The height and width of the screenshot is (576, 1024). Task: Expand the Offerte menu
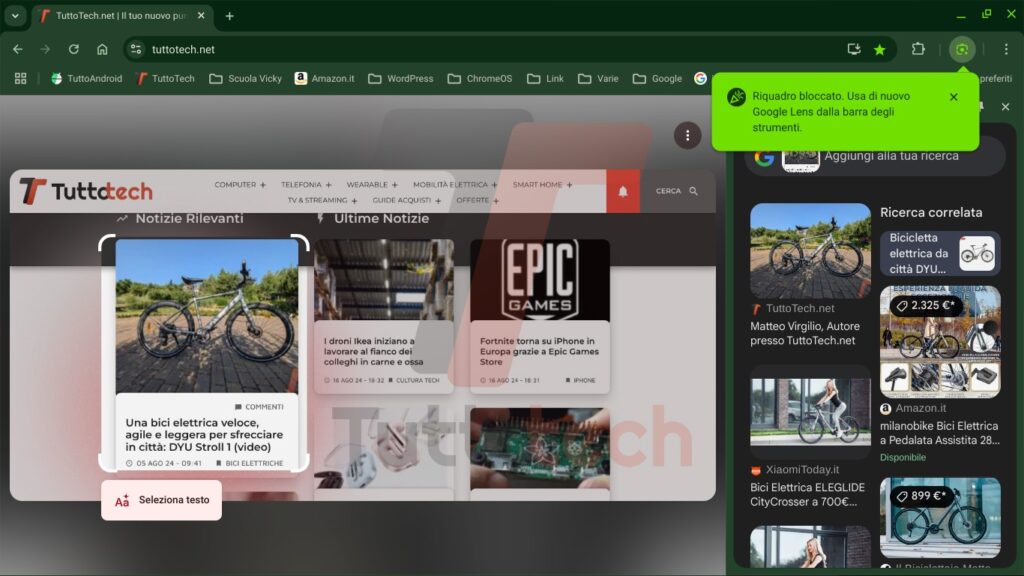point(475,200)
